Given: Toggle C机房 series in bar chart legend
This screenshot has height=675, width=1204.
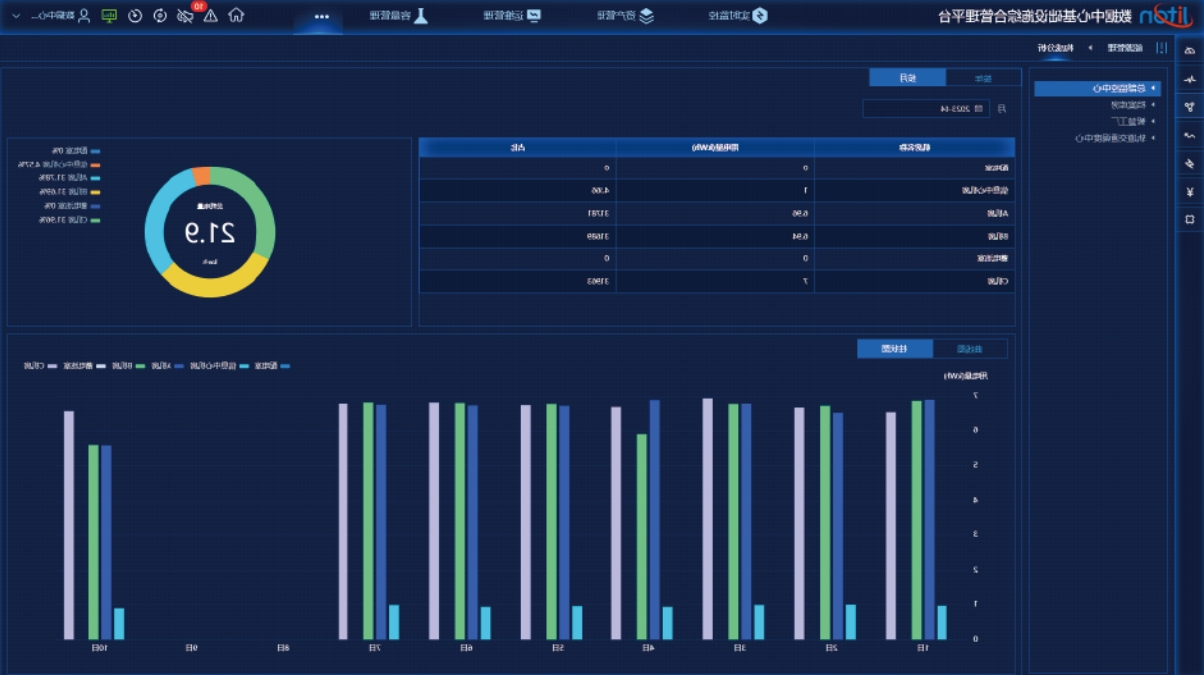Looking at the screenshot, I should pos(38,366).
